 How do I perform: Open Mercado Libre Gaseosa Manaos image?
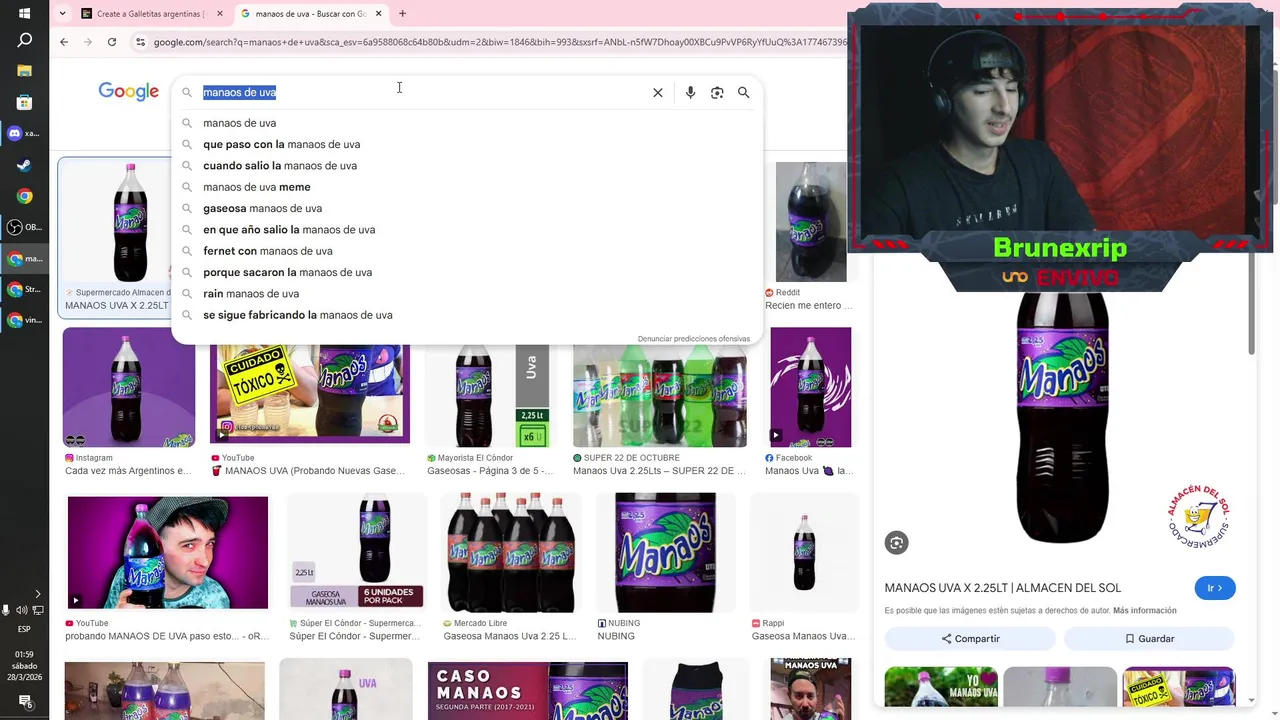point(511,553)
